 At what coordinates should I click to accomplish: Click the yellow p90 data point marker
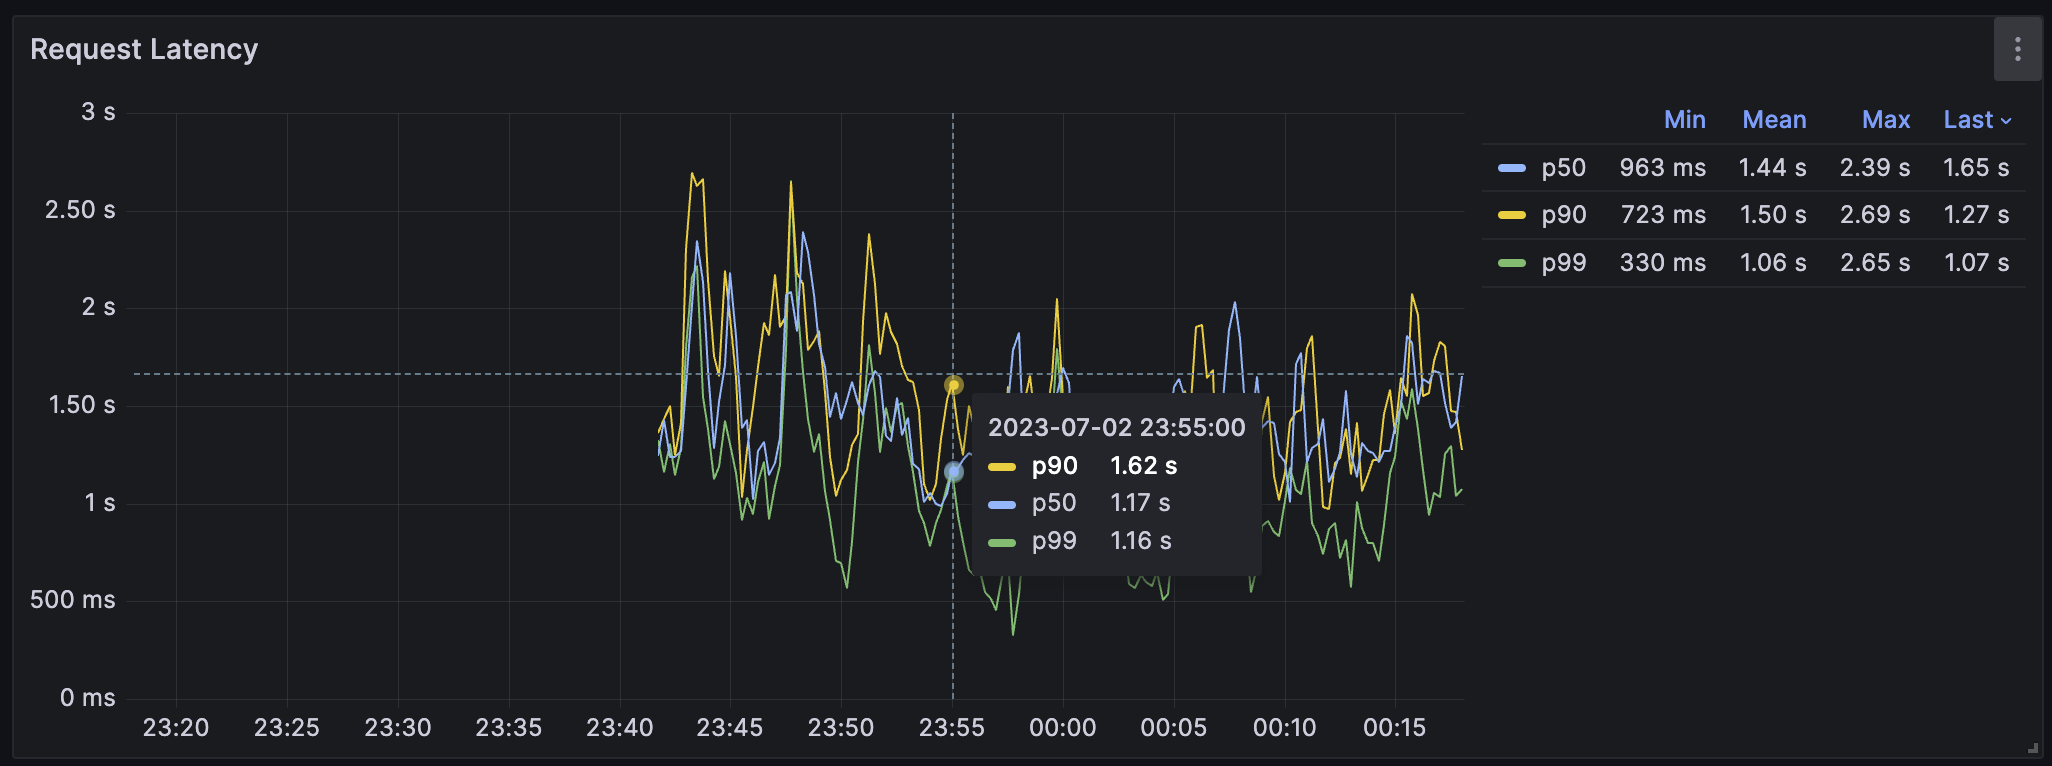(953, 385)
